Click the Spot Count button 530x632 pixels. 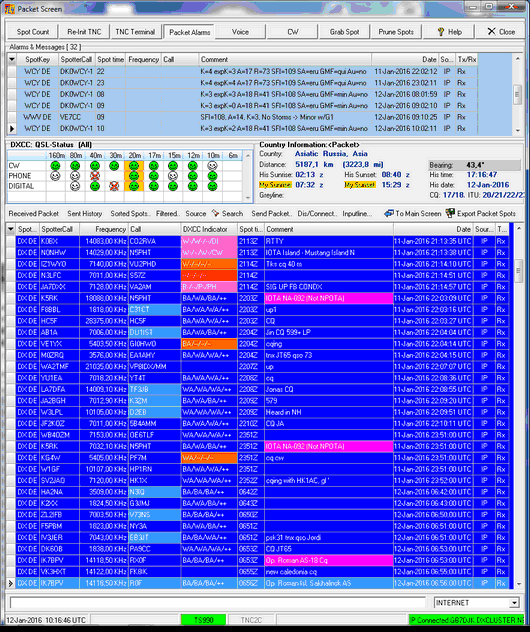(33, 32)
